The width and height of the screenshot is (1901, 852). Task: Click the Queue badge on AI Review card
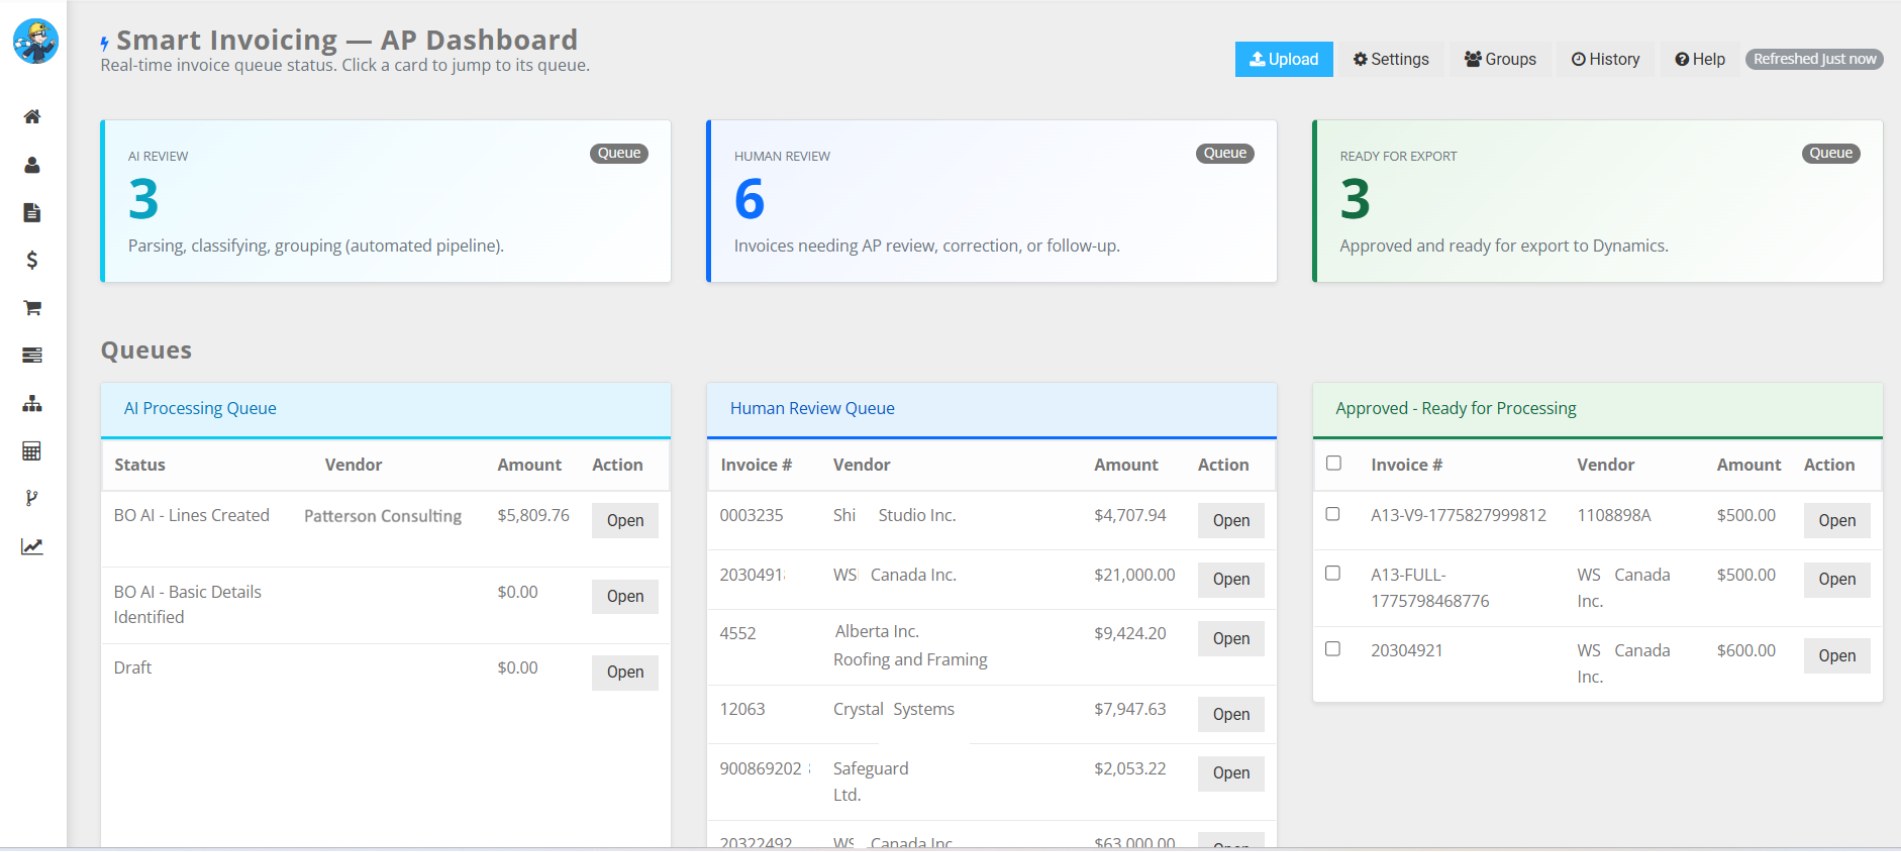(x=619, y=153)
